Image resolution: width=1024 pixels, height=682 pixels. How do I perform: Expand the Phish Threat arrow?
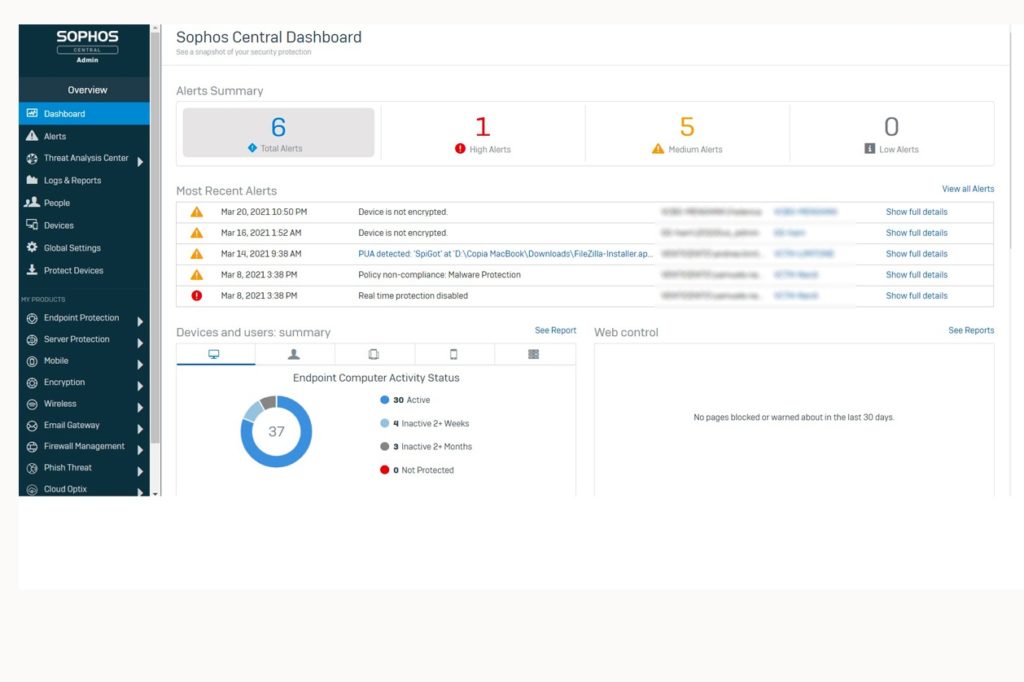[140, 472]
